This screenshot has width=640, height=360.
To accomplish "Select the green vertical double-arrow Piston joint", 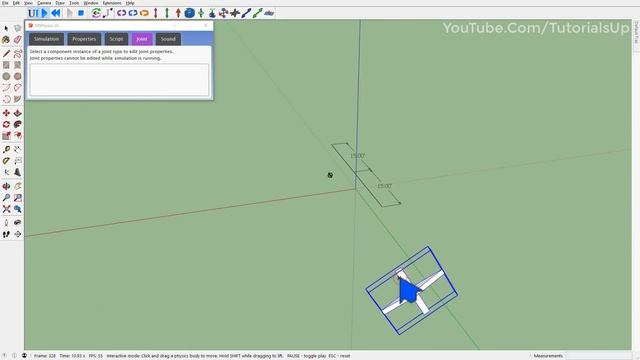I will (x=167, y=13).
